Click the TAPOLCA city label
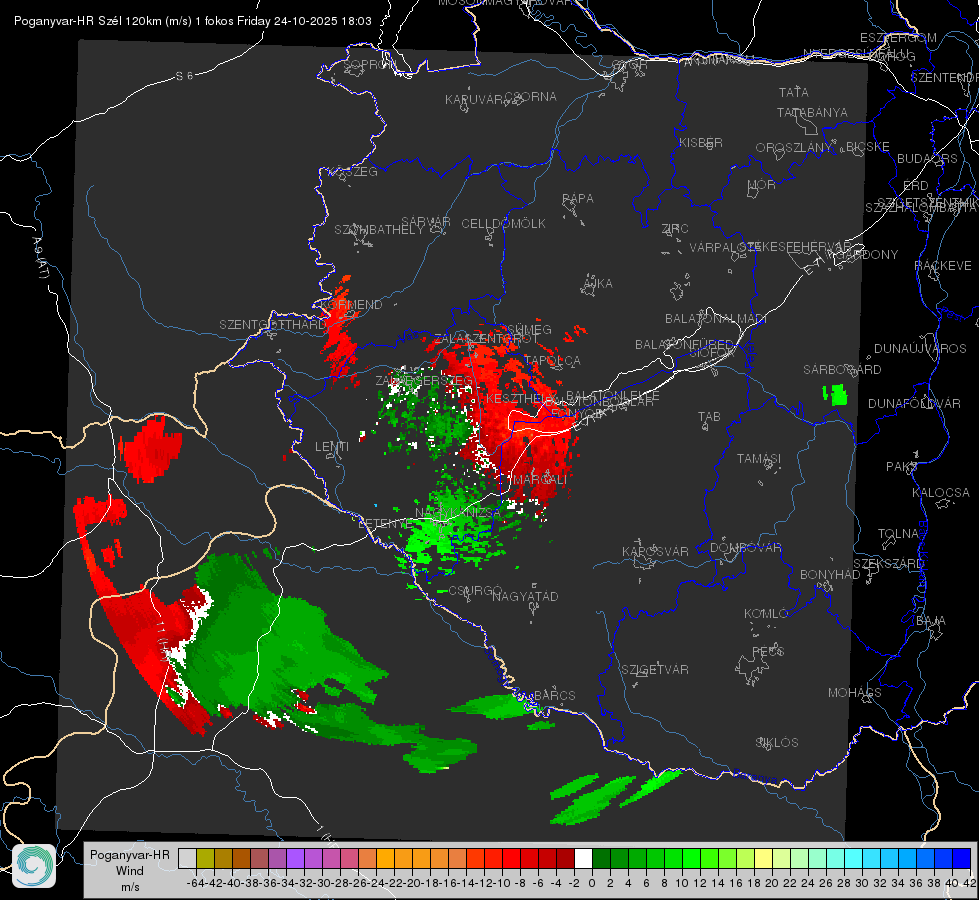This screenshot has width=979, height=900. (553, 361)
